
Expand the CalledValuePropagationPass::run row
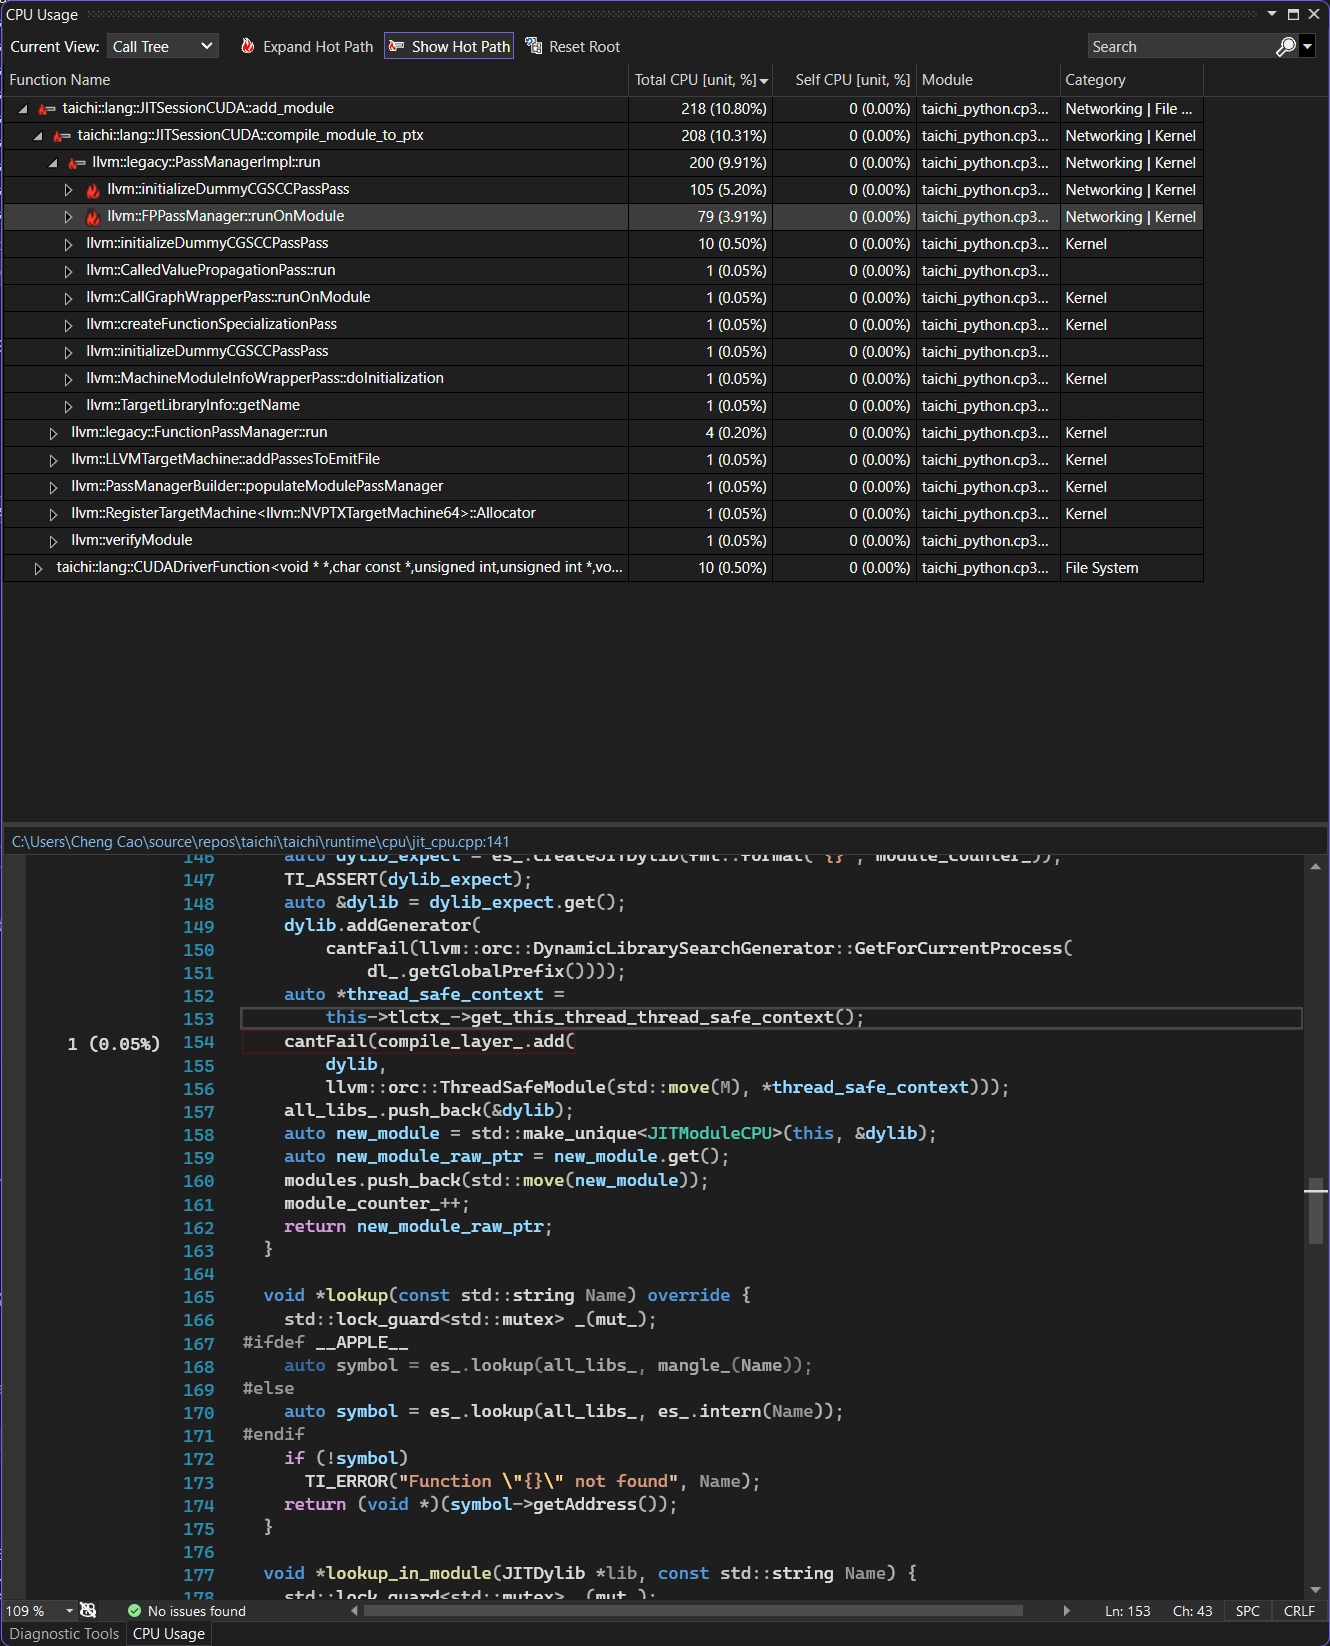(x=68, y=270)
